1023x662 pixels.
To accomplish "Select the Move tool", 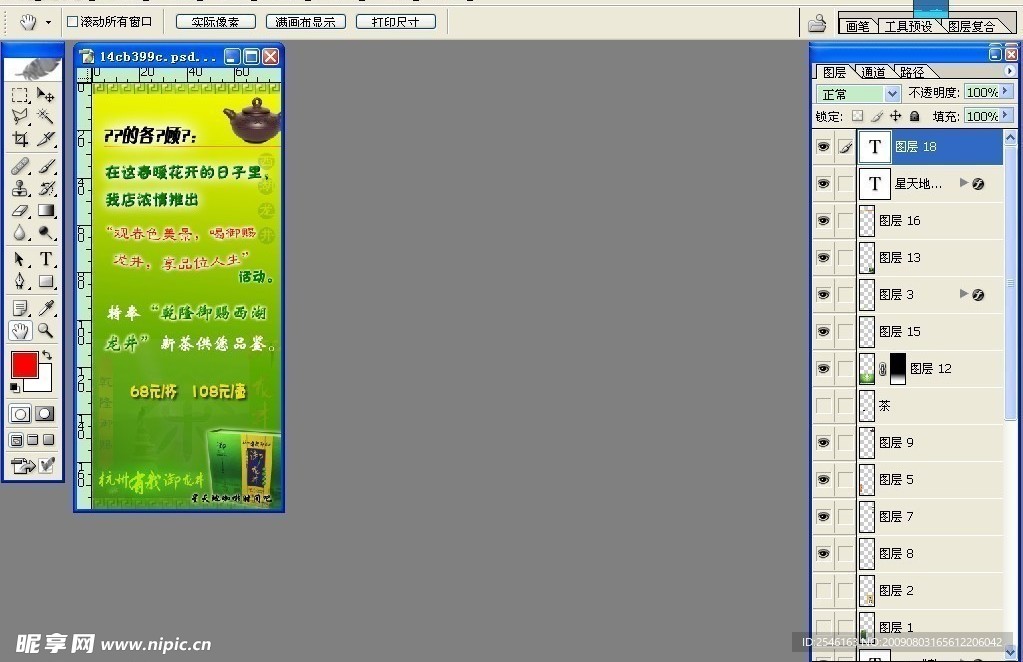I will (46, 96).
